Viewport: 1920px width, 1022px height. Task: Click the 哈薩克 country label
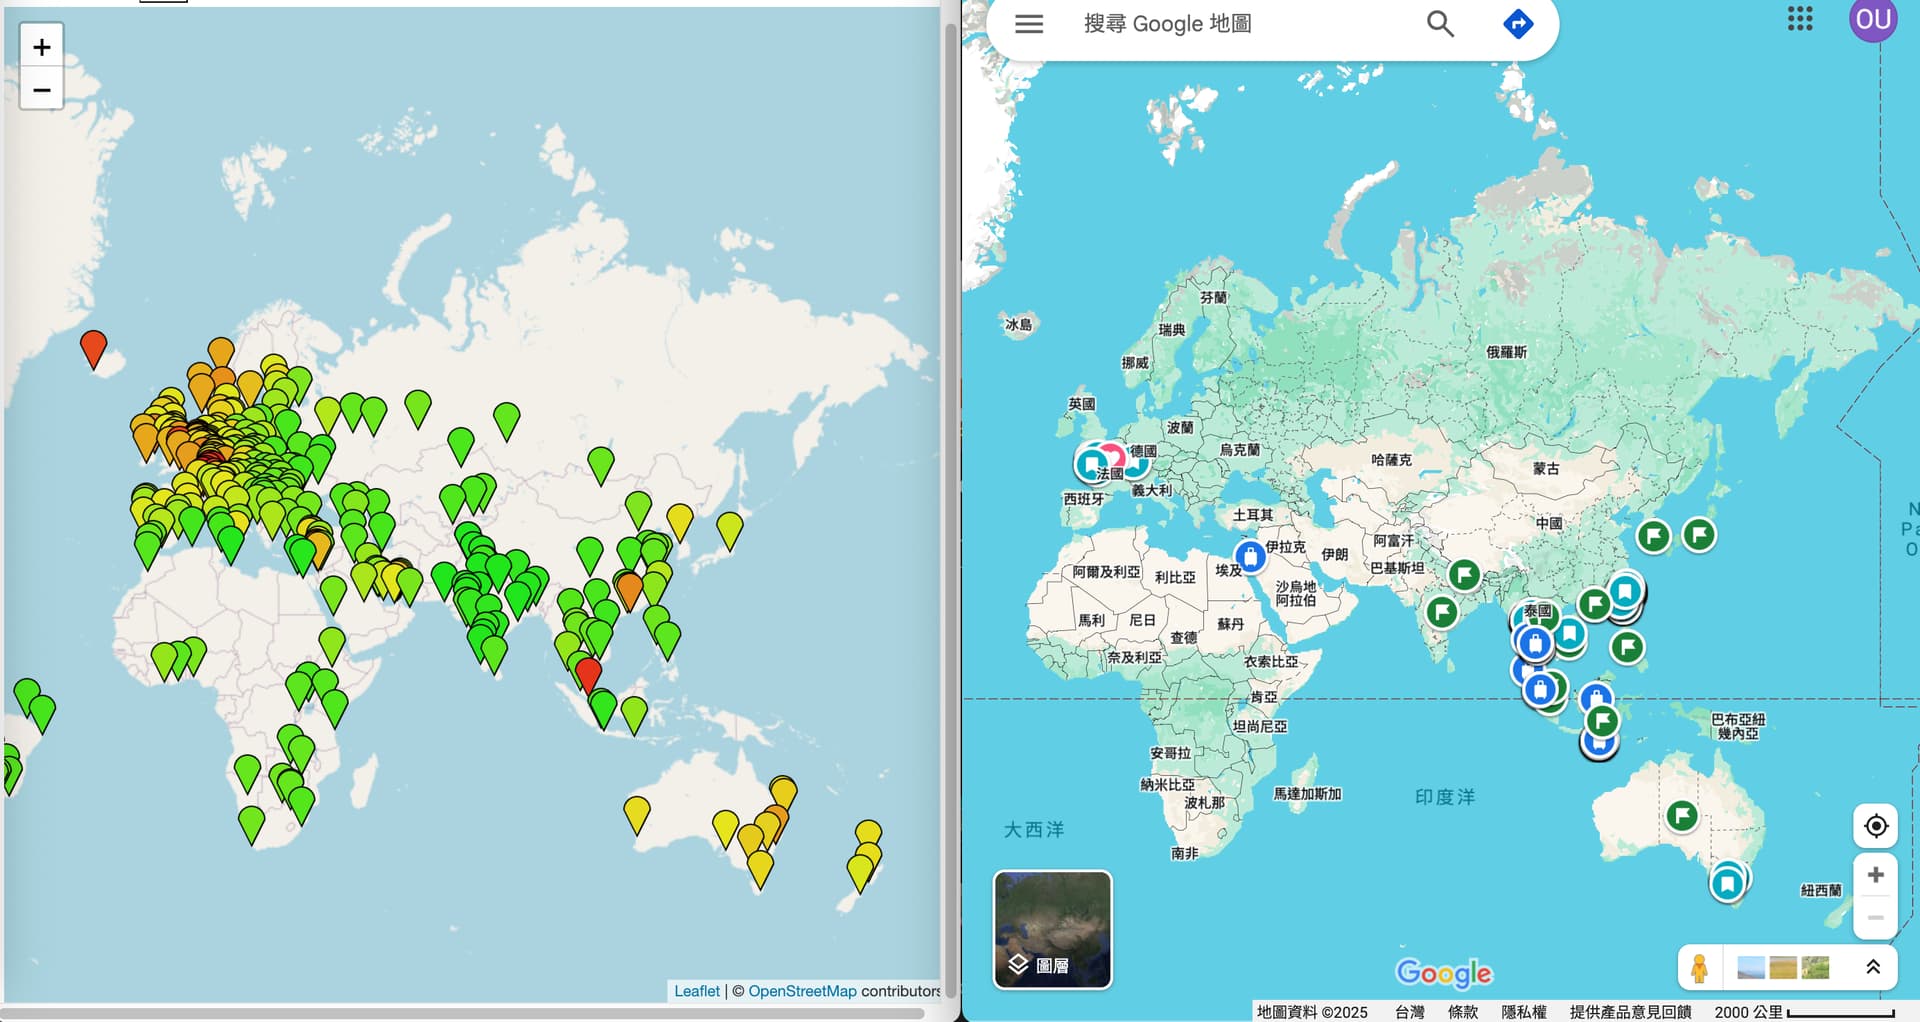1391,460
